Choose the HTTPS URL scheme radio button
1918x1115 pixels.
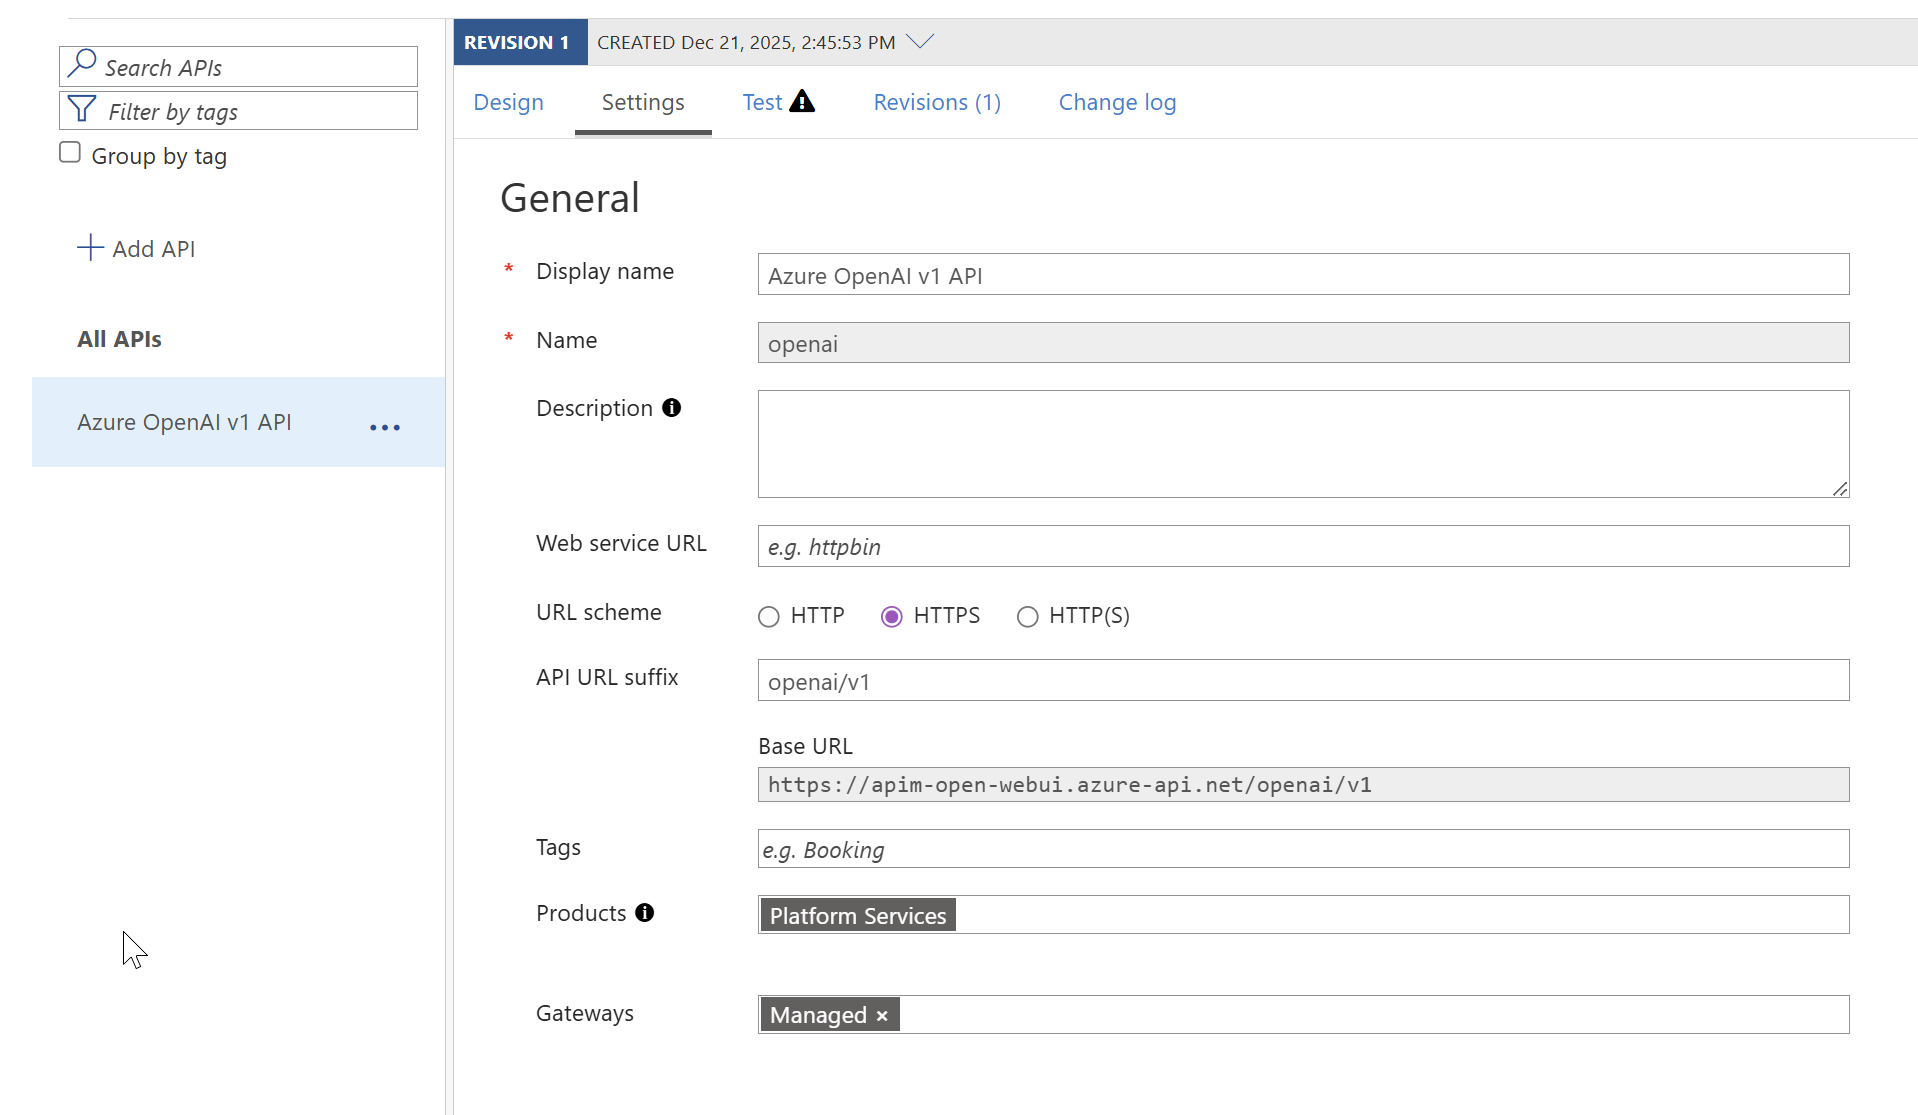[x=891, y=617]
